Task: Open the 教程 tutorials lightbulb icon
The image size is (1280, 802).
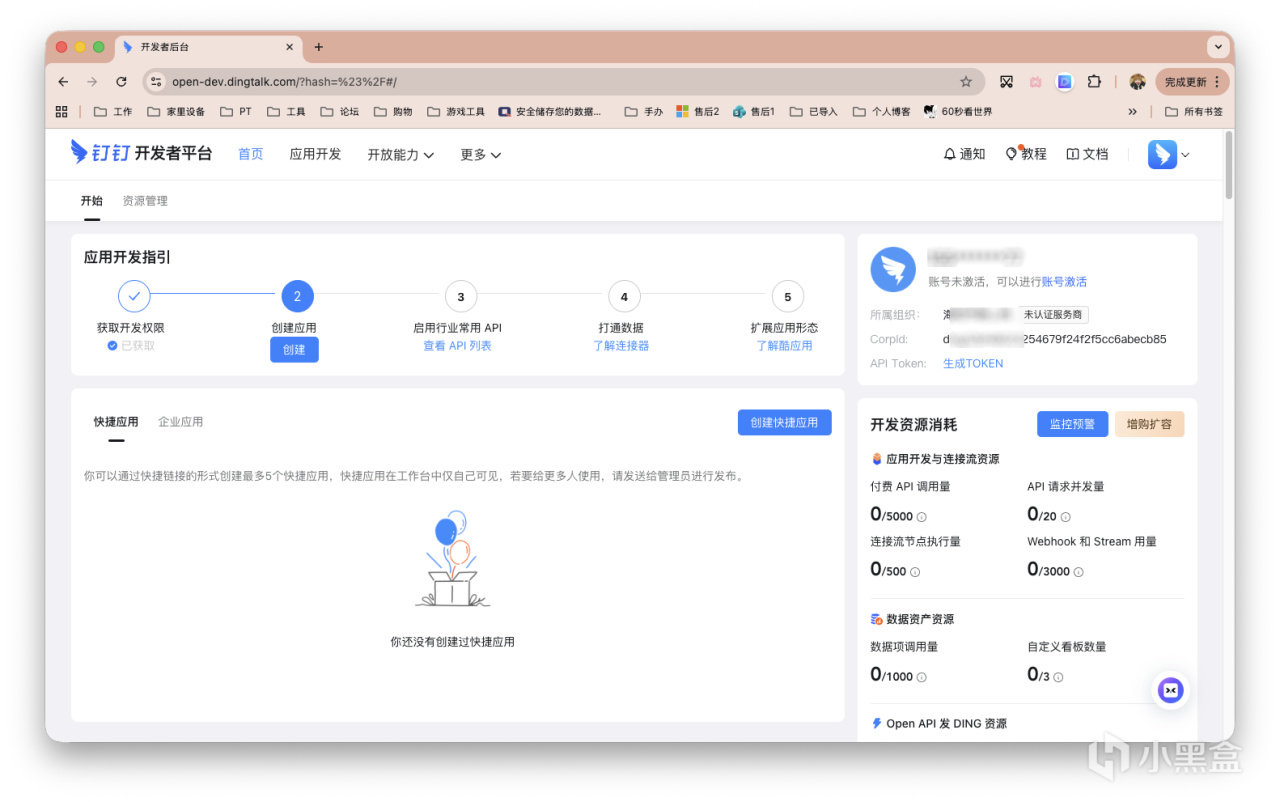Action: coord(1012,154)
